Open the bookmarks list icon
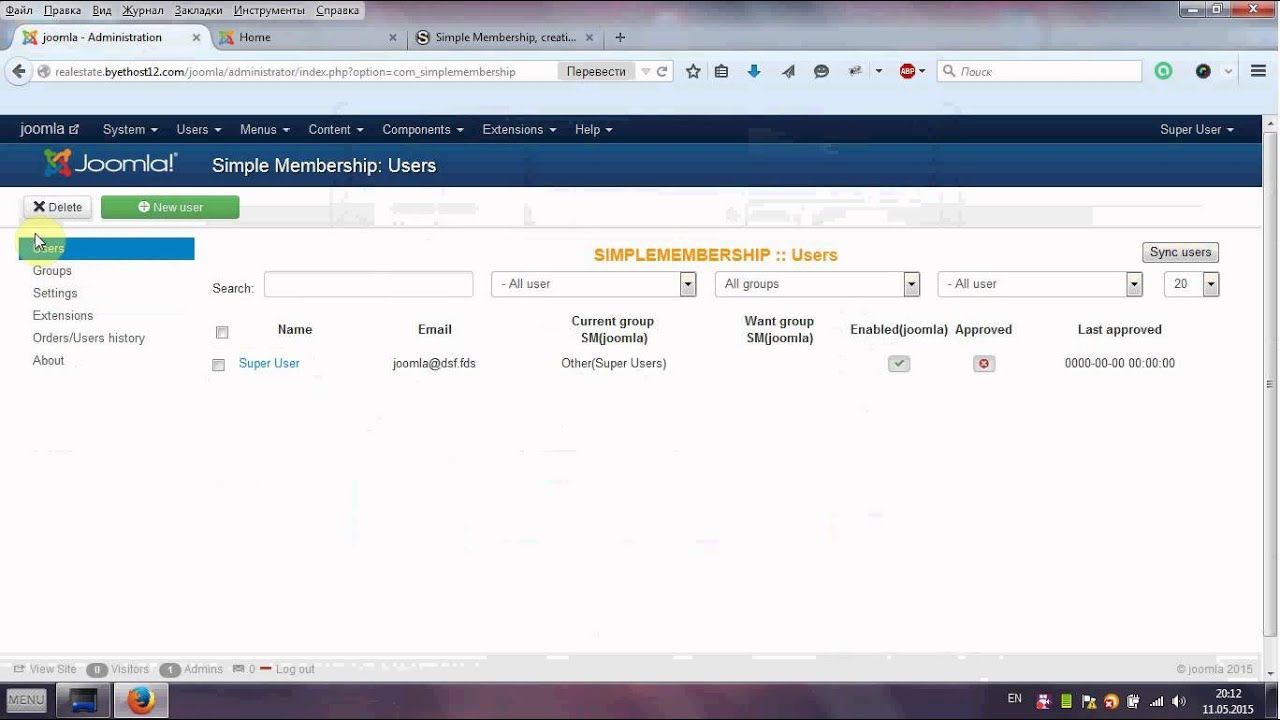1280x720 pixels. (721, 71)
